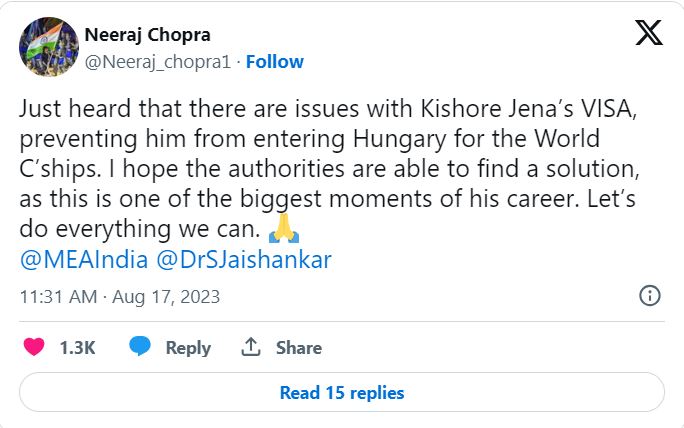The image size is (684, 428).
Task: Open the @DrSJaishankar mention
Action: point(244,260)
